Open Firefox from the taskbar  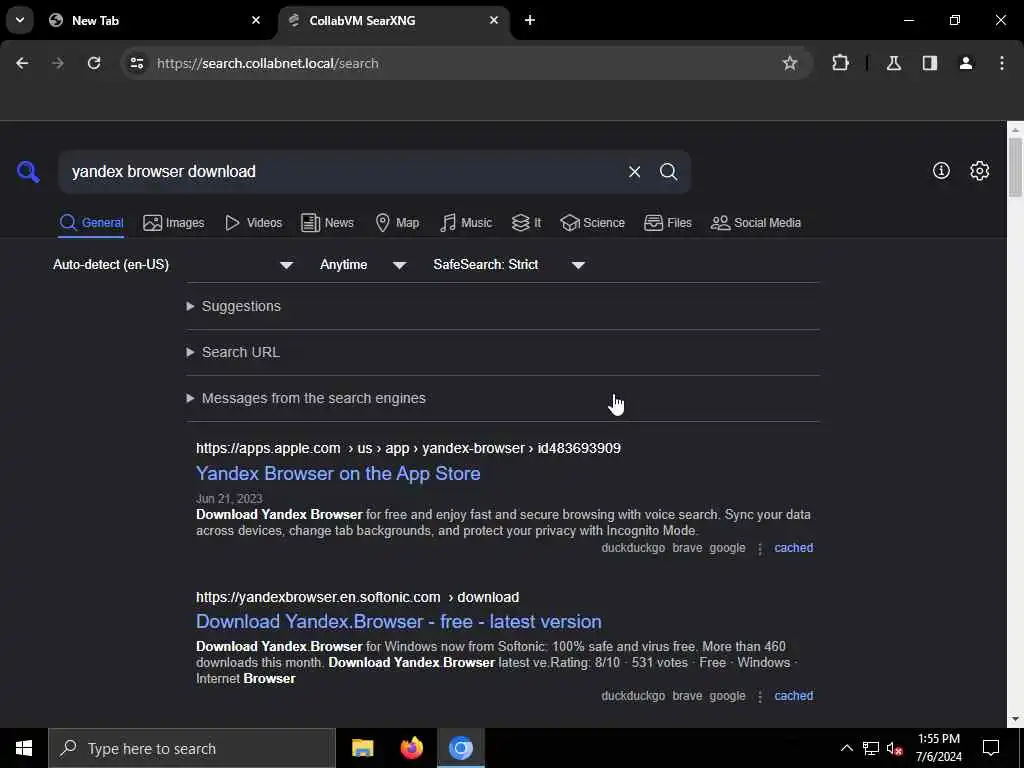tap(411, 748)
